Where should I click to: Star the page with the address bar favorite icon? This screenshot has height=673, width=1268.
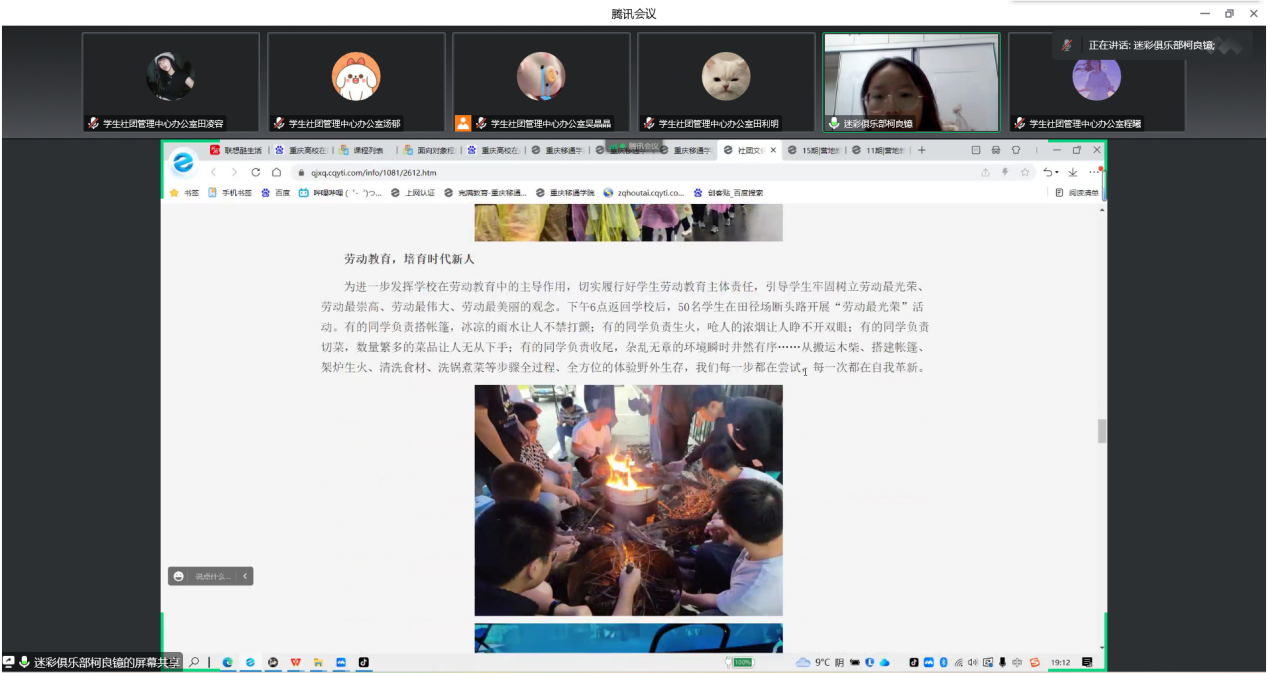click(1025, 172)
